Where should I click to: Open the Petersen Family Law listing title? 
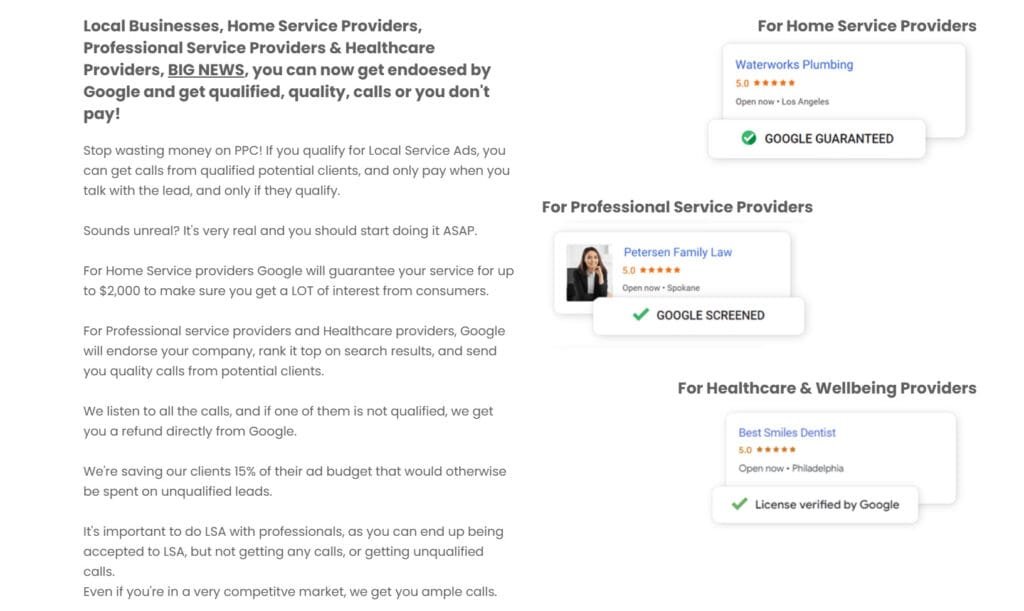pyautogui.click(x=677, y=252)
